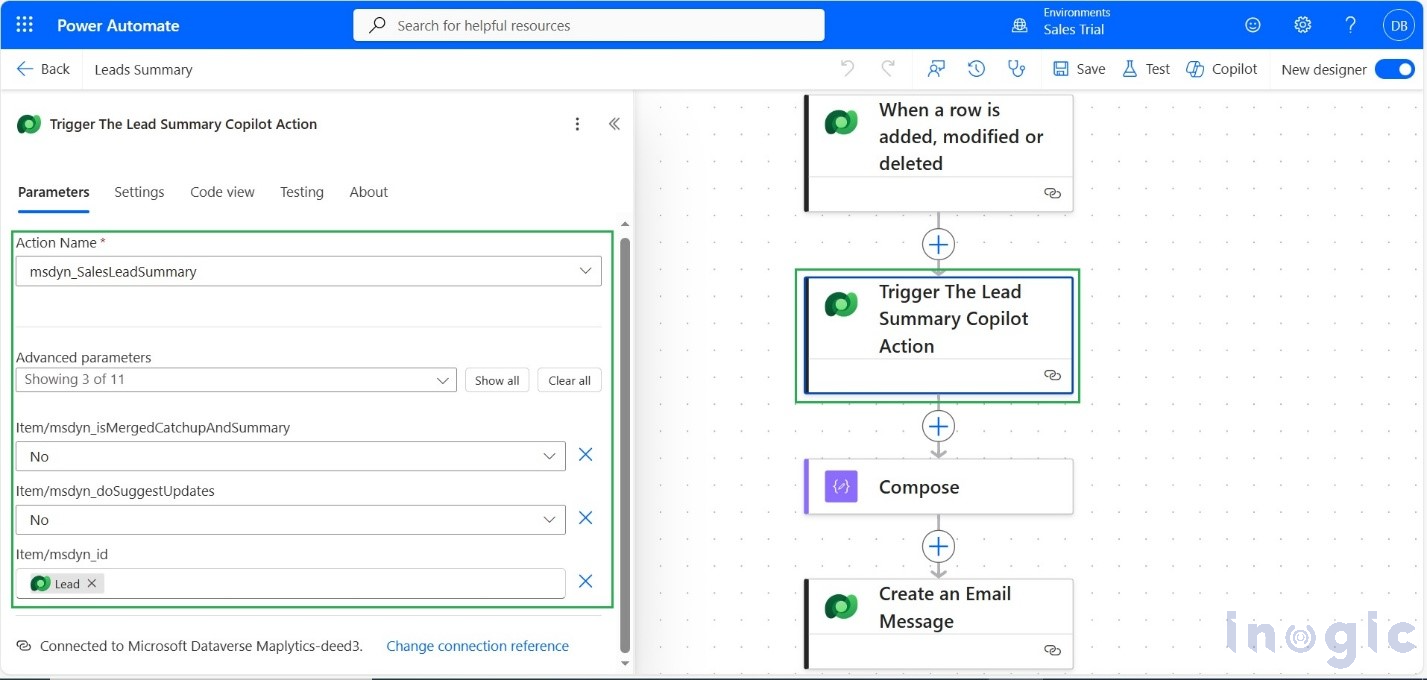Expand the Advanced parameters selection dropdown

pyautogui.click(x=442, y=379)
